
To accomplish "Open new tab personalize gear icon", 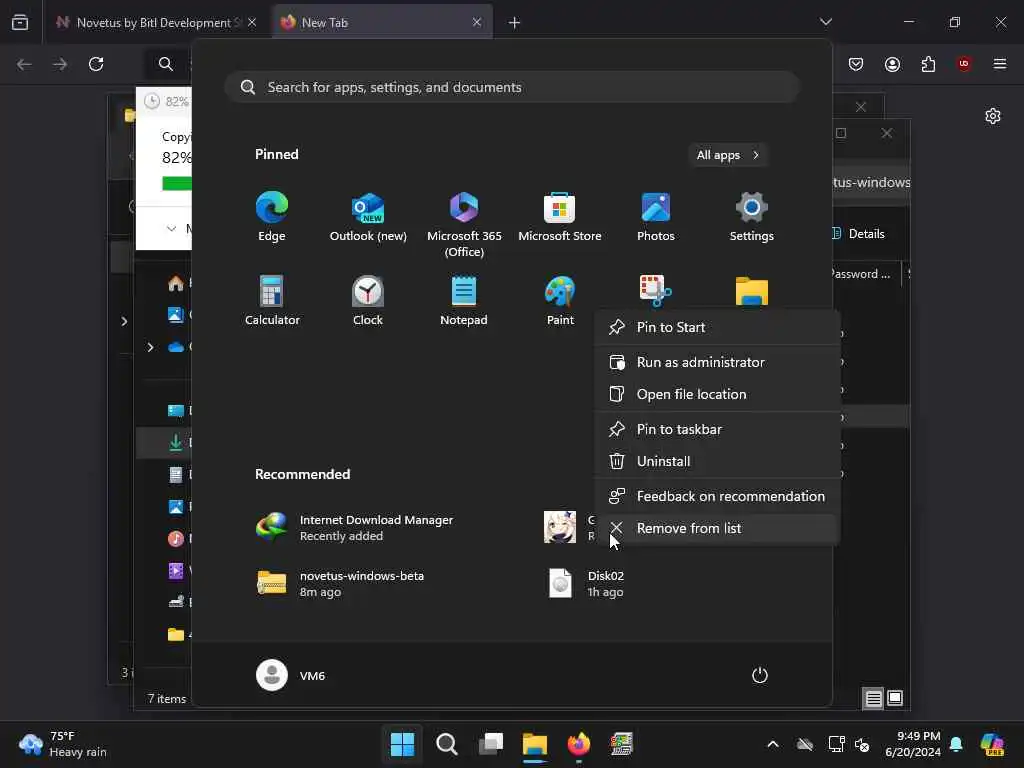I will (993, 116).
